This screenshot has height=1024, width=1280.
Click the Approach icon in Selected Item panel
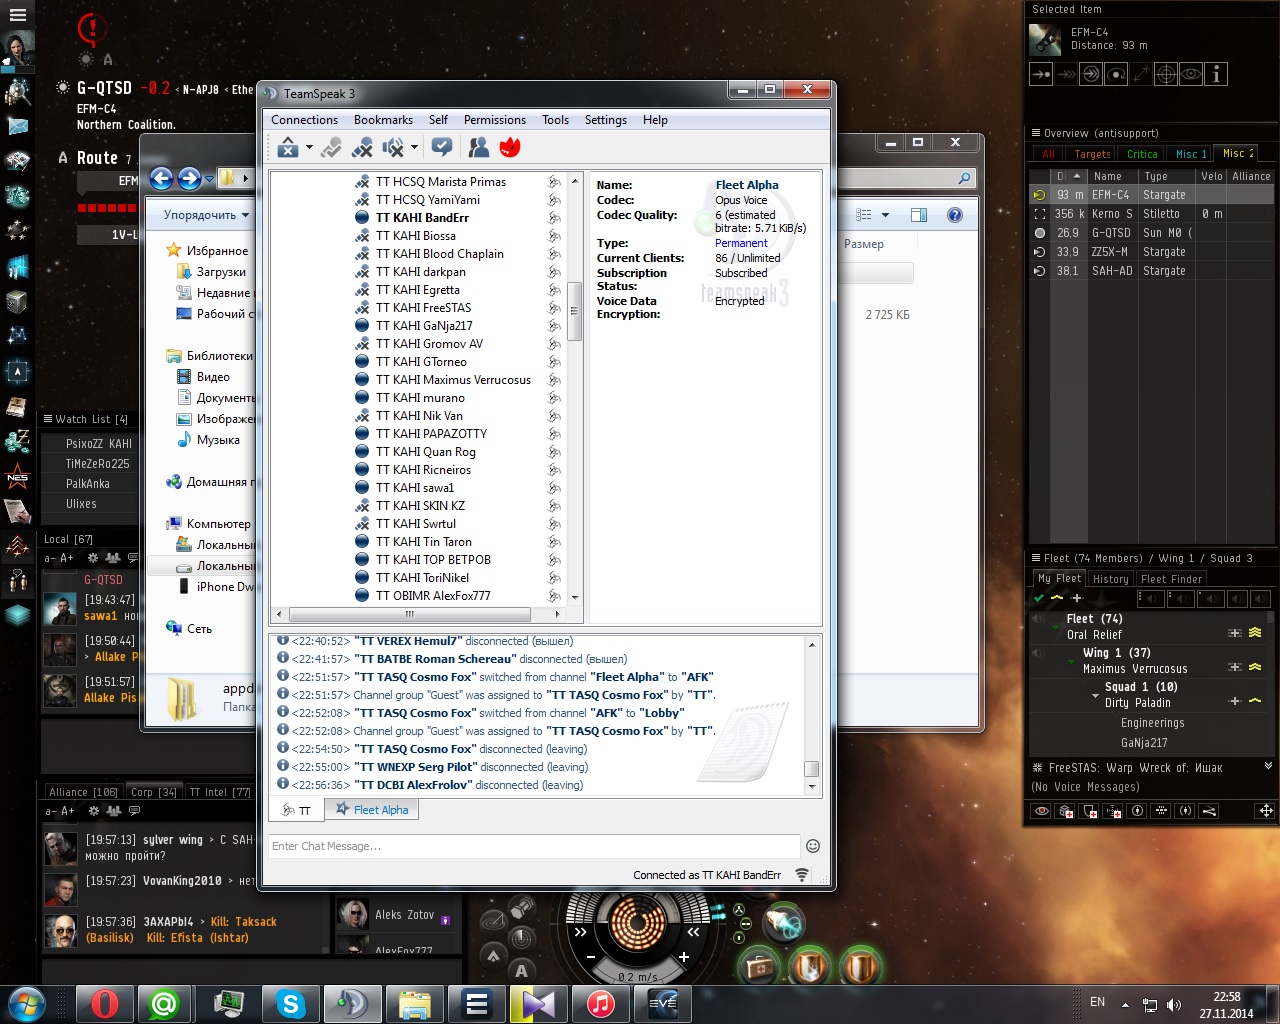[1041, 74]
